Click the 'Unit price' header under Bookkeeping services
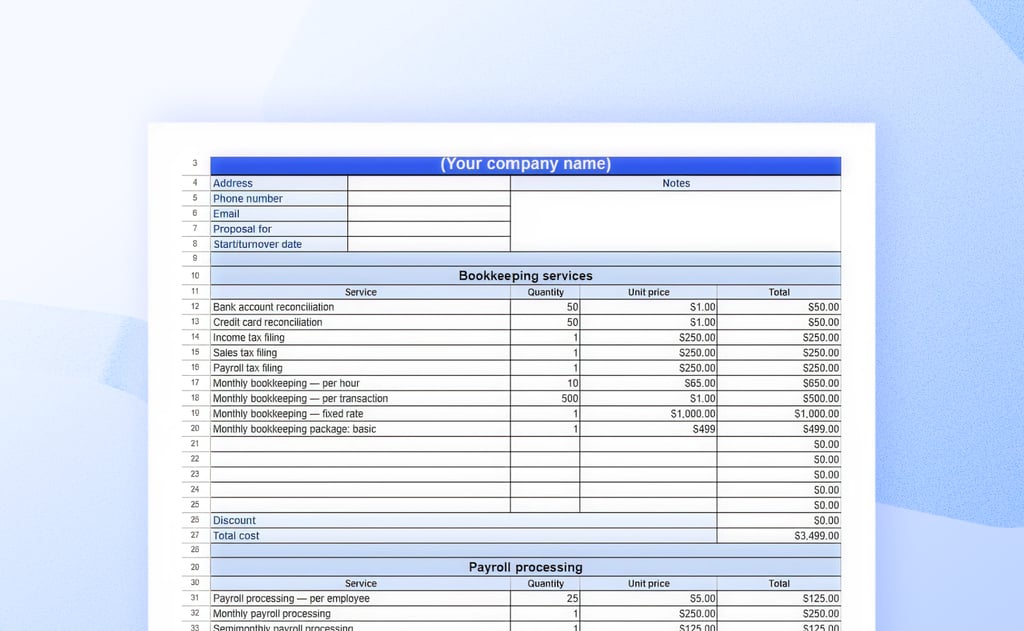The width and height of the screenshot is (1024, 631). pyautogui.click(x=648, y=292)
